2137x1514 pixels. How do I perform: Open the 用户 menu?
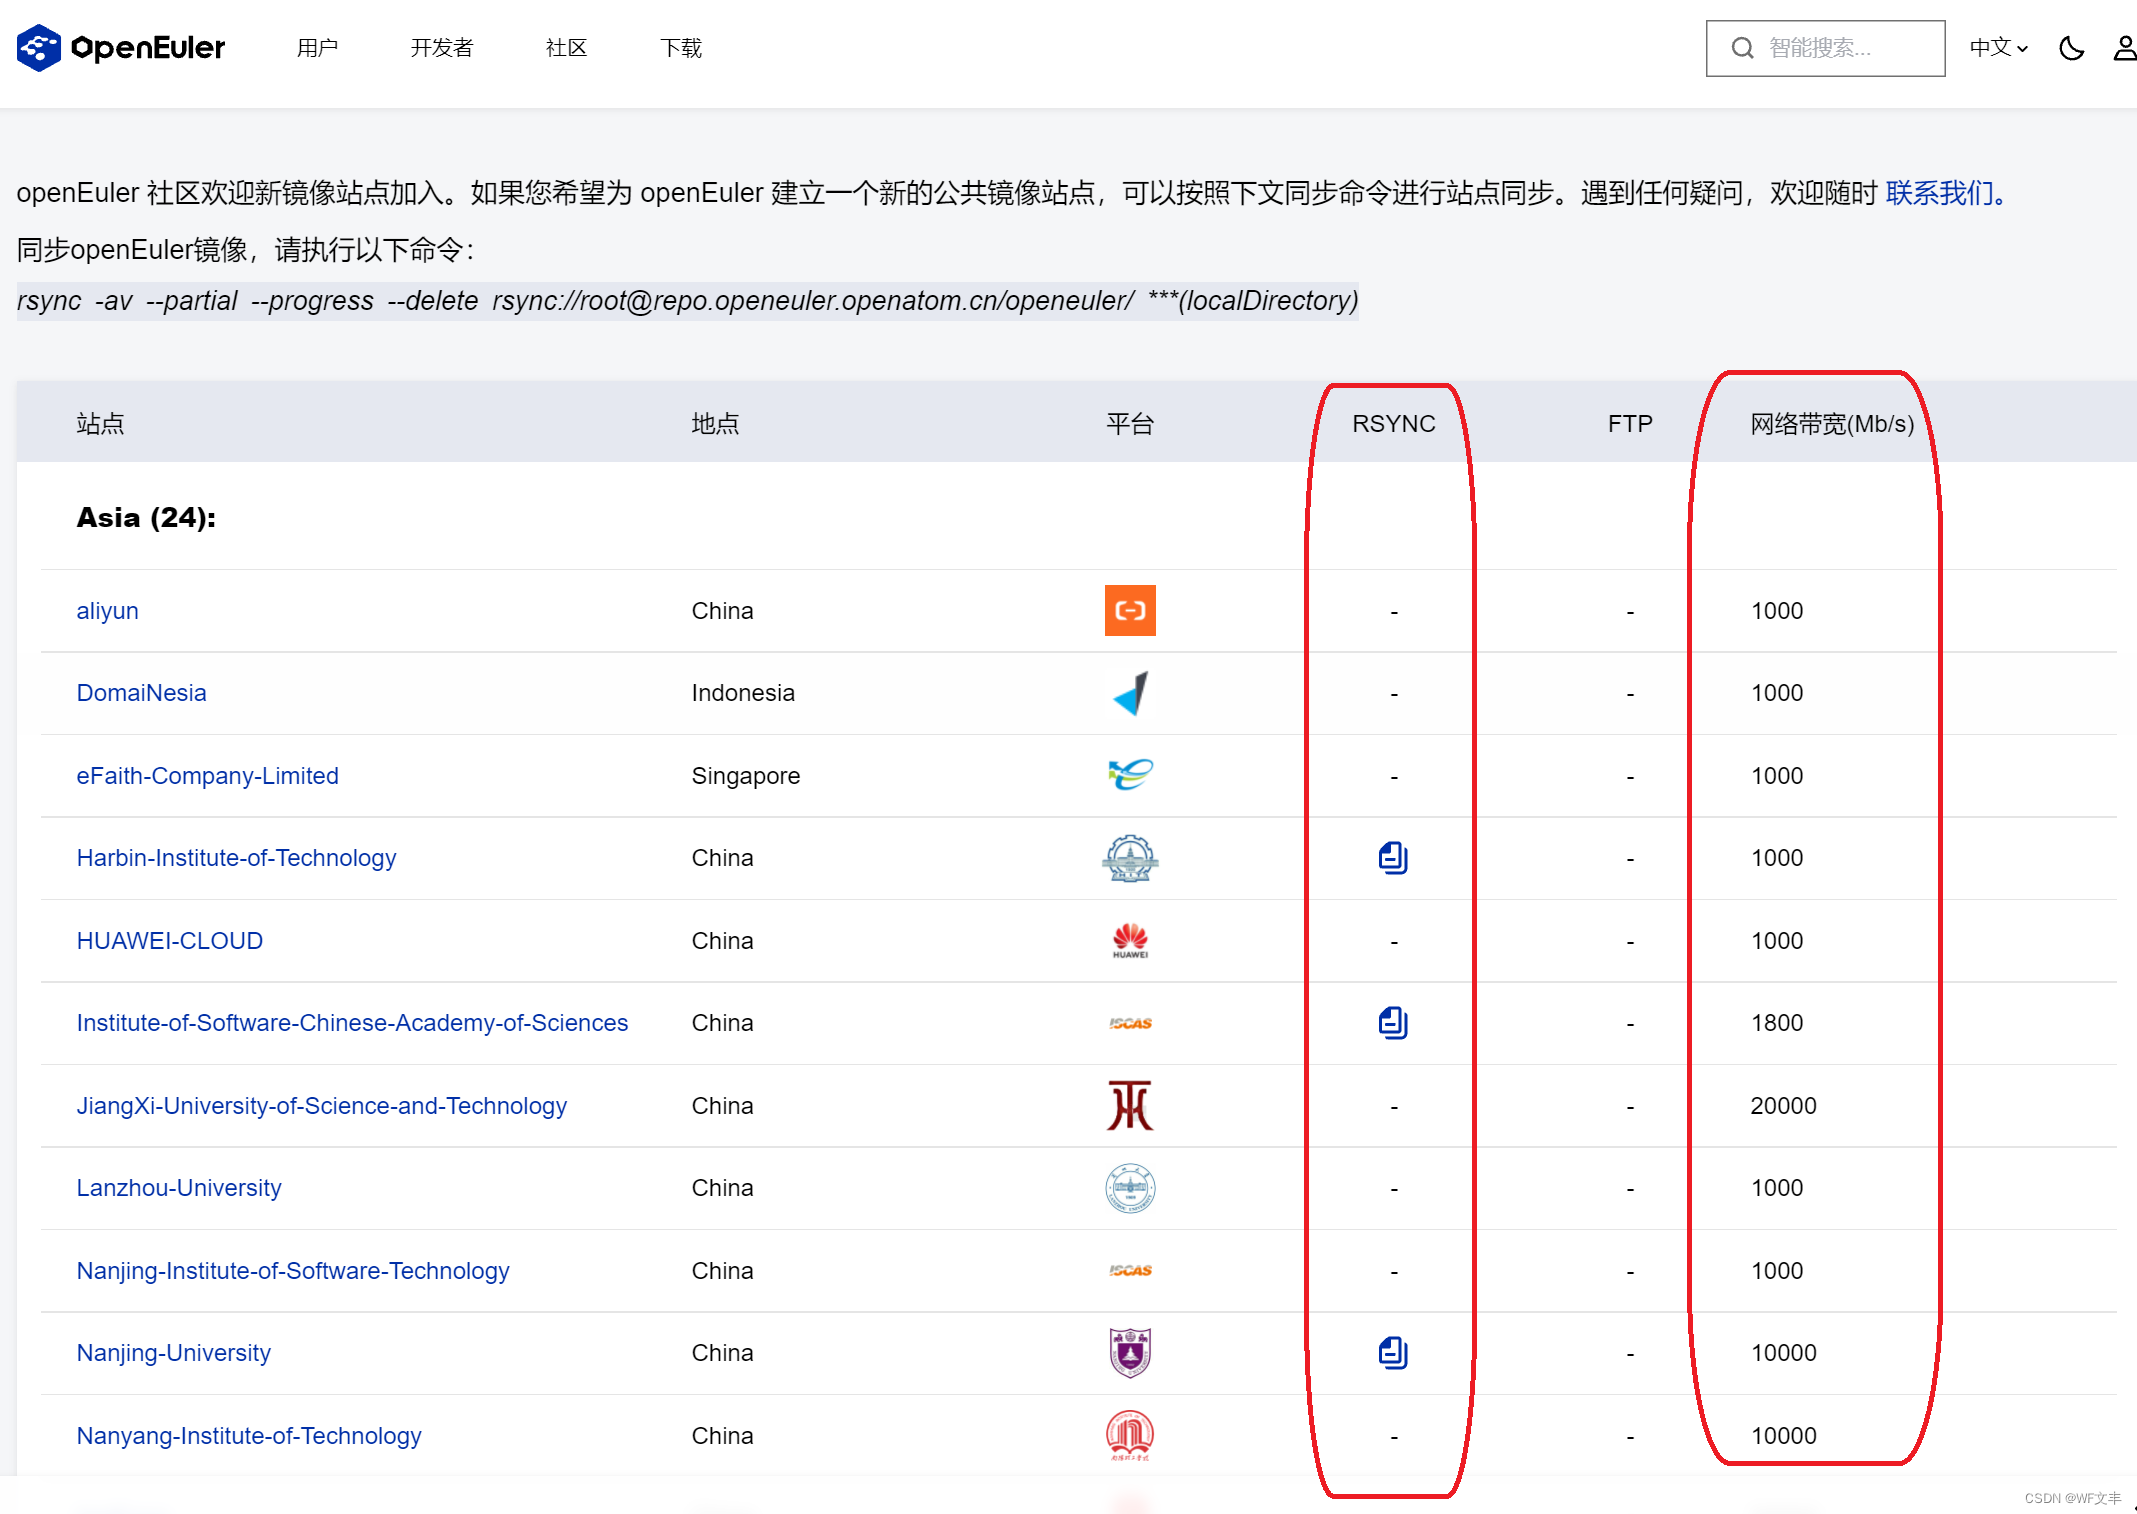(x=317, y=48)
